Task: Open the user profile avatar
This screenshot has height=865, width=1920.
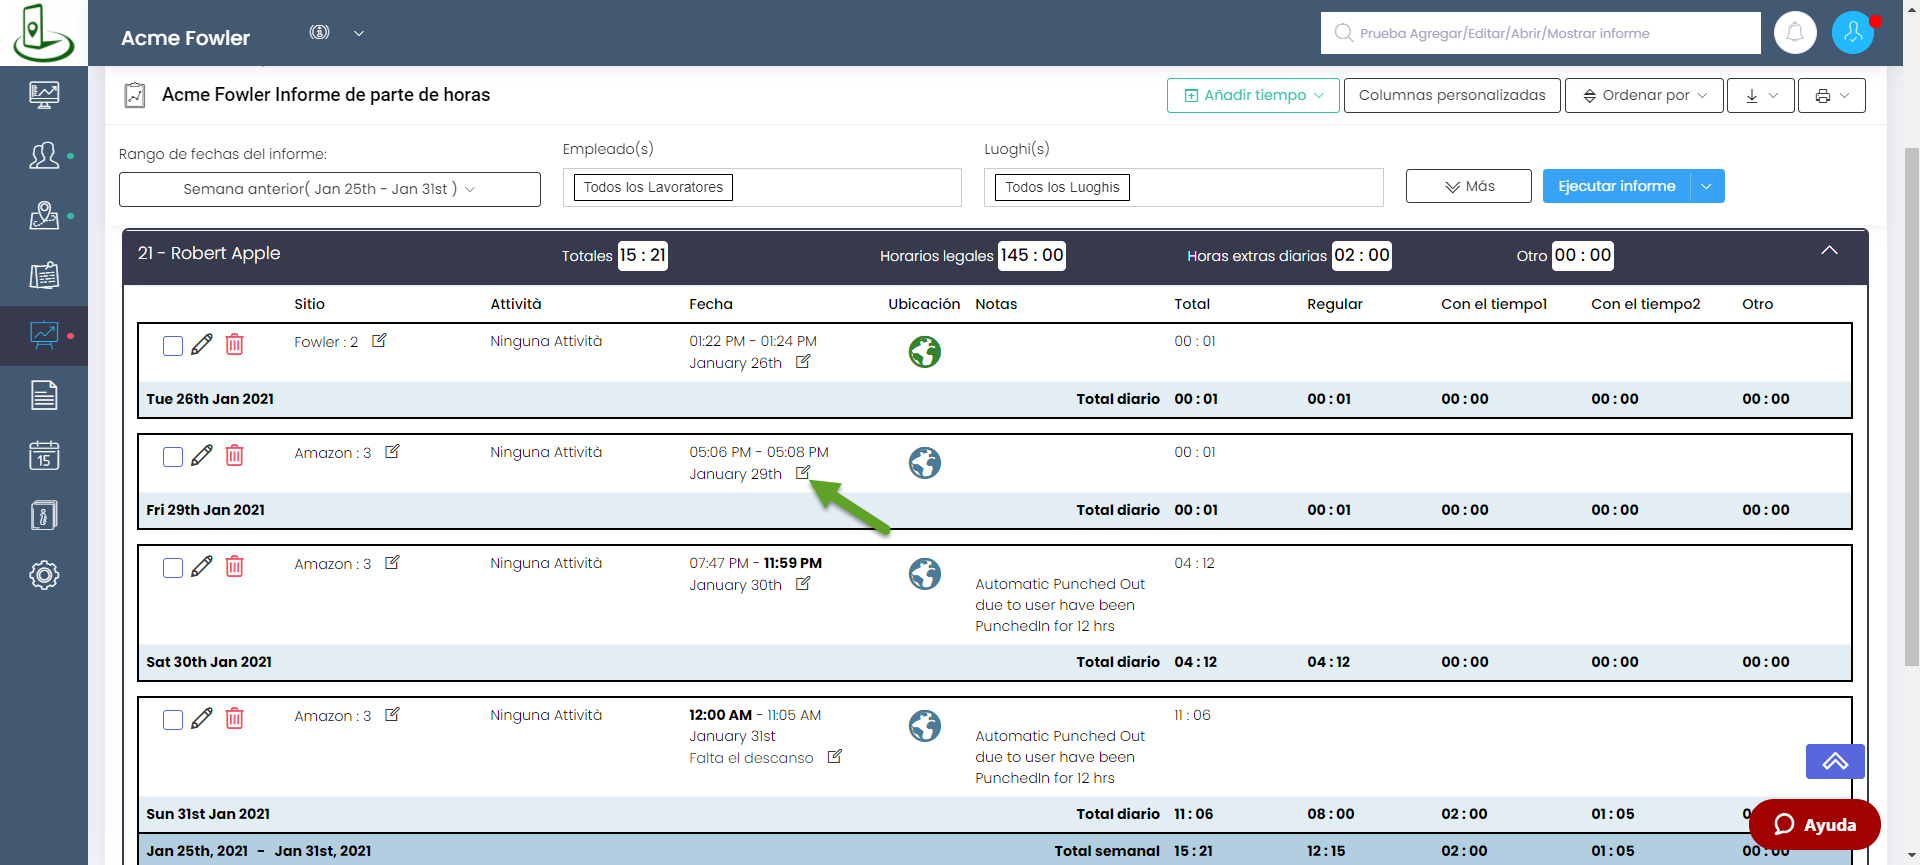Action: [1852, 33]
